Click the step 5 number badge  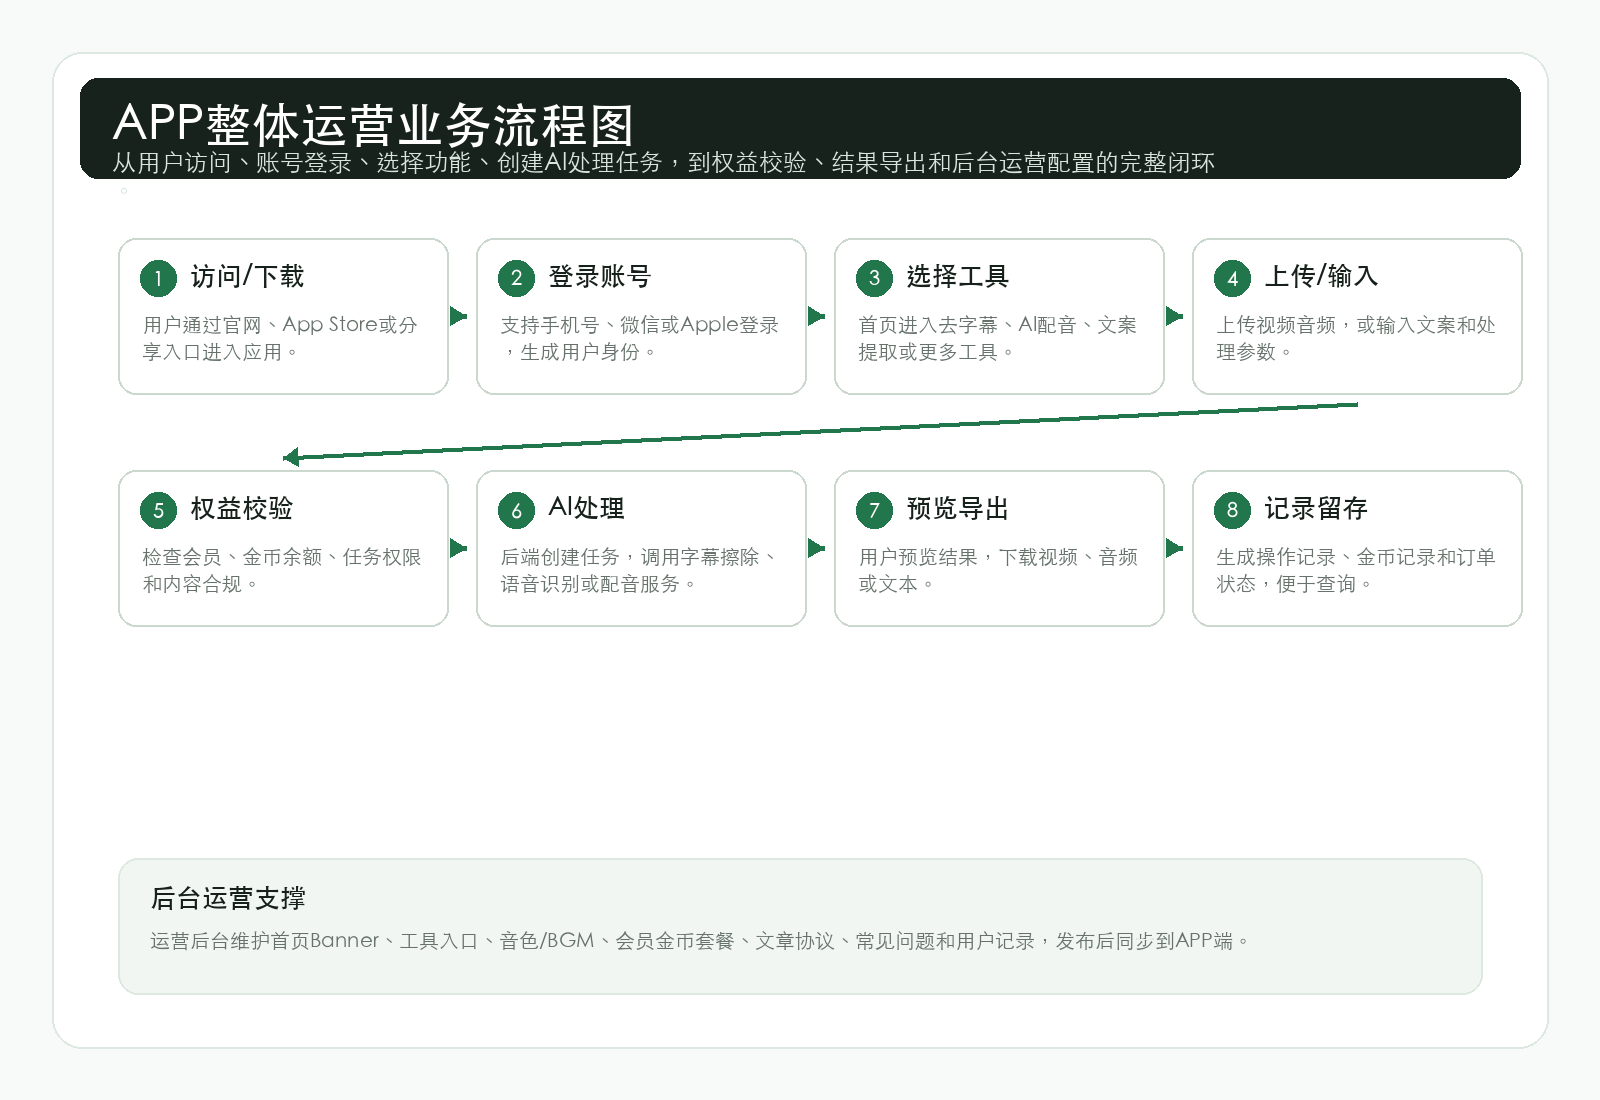tap(158, 510)
